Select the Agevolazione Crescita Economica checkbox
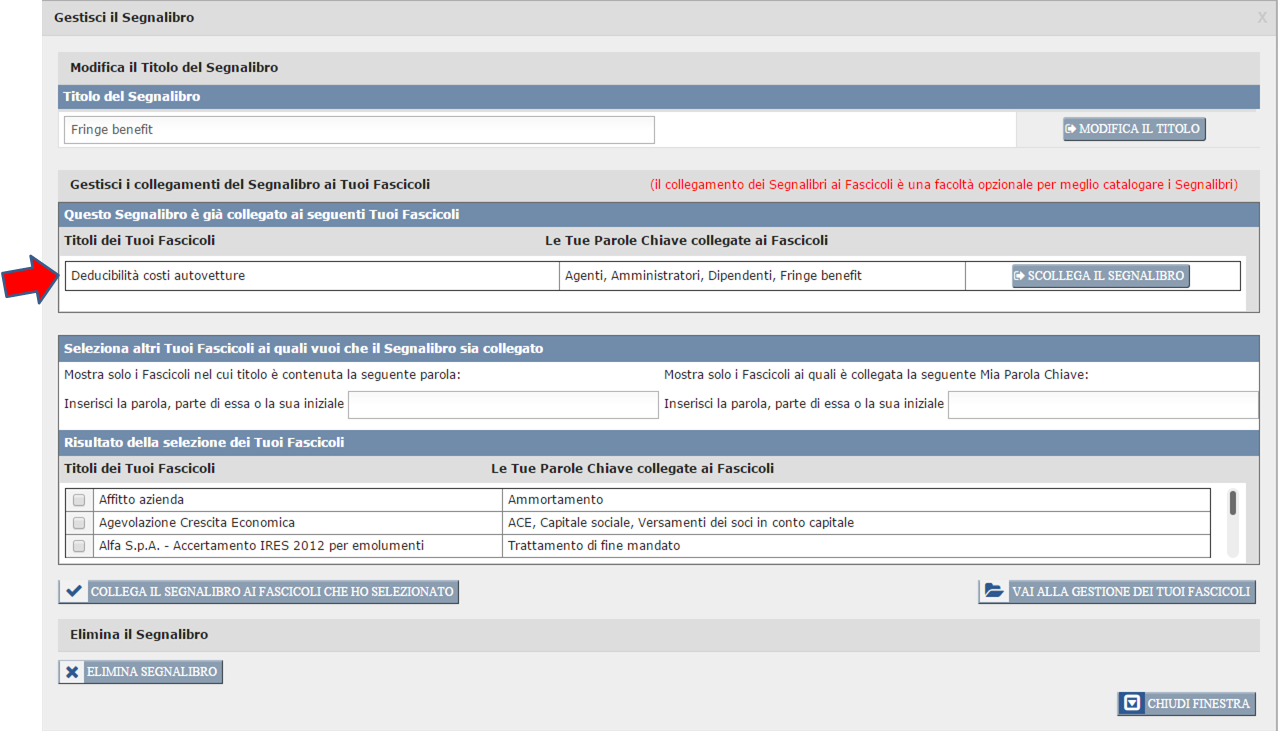Image resolution: width=1278 pixels, height=731 pixels. pyautogui.click(x=79, y=523)
